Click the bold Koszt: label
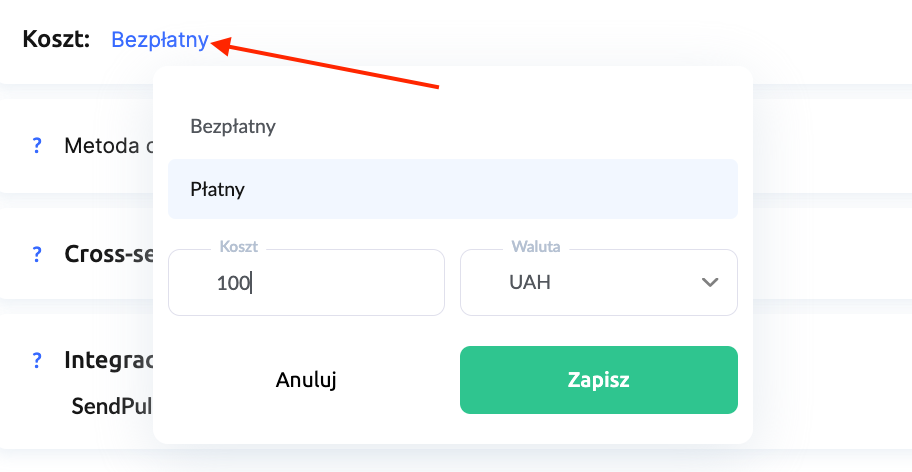 tap(56, 40)
